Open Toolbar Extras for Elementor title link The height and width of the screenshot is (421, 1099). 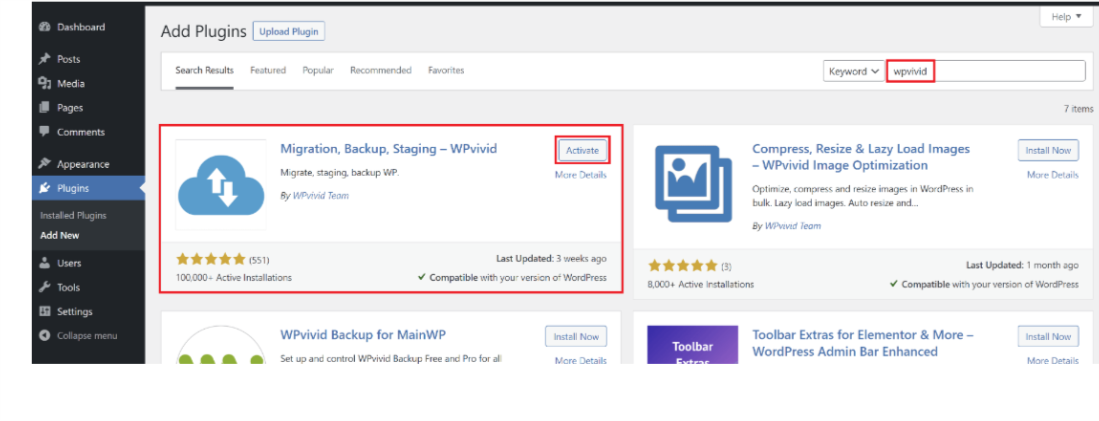[863, 343]
